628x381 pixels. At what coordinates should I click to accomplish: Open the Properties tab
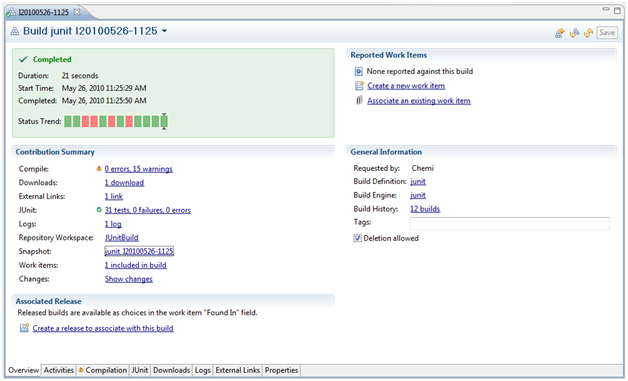click(281, 370)
